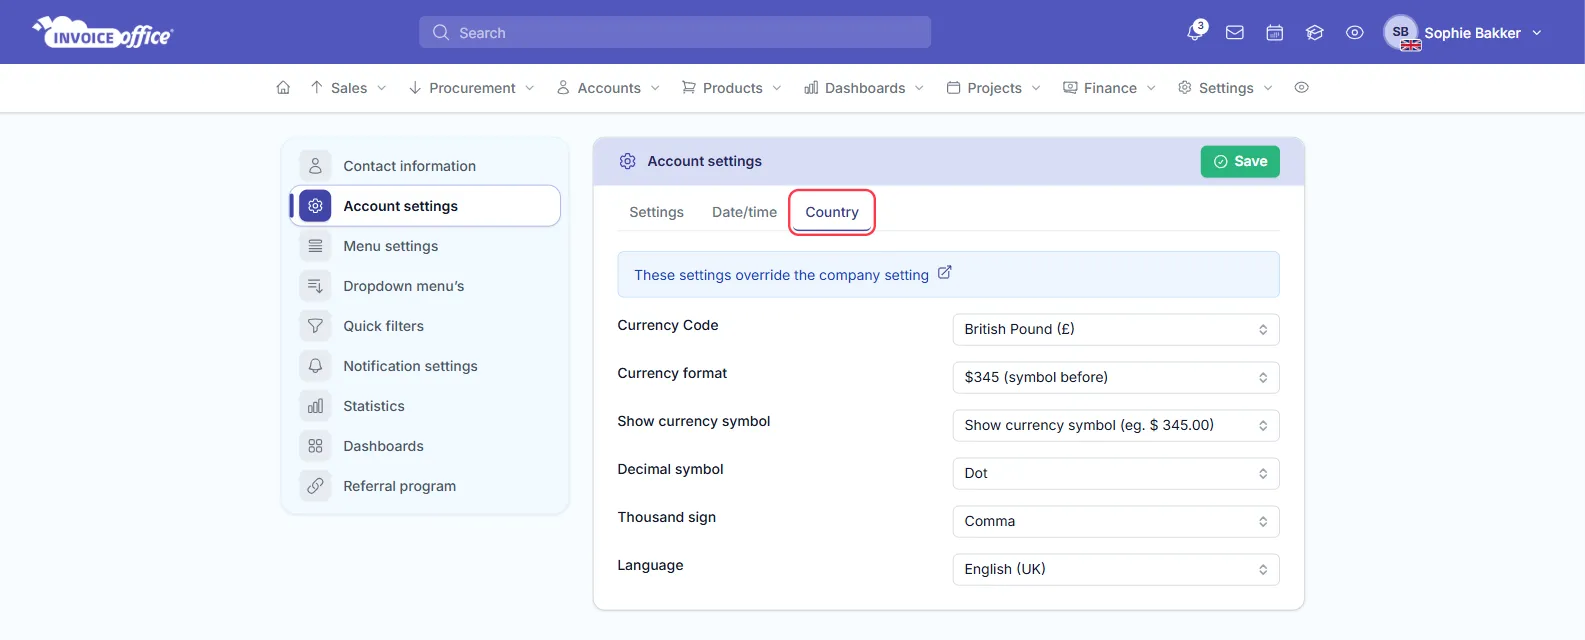
Task: Click the eye icon after Settings menu
Action: [x=1301, y=88]
